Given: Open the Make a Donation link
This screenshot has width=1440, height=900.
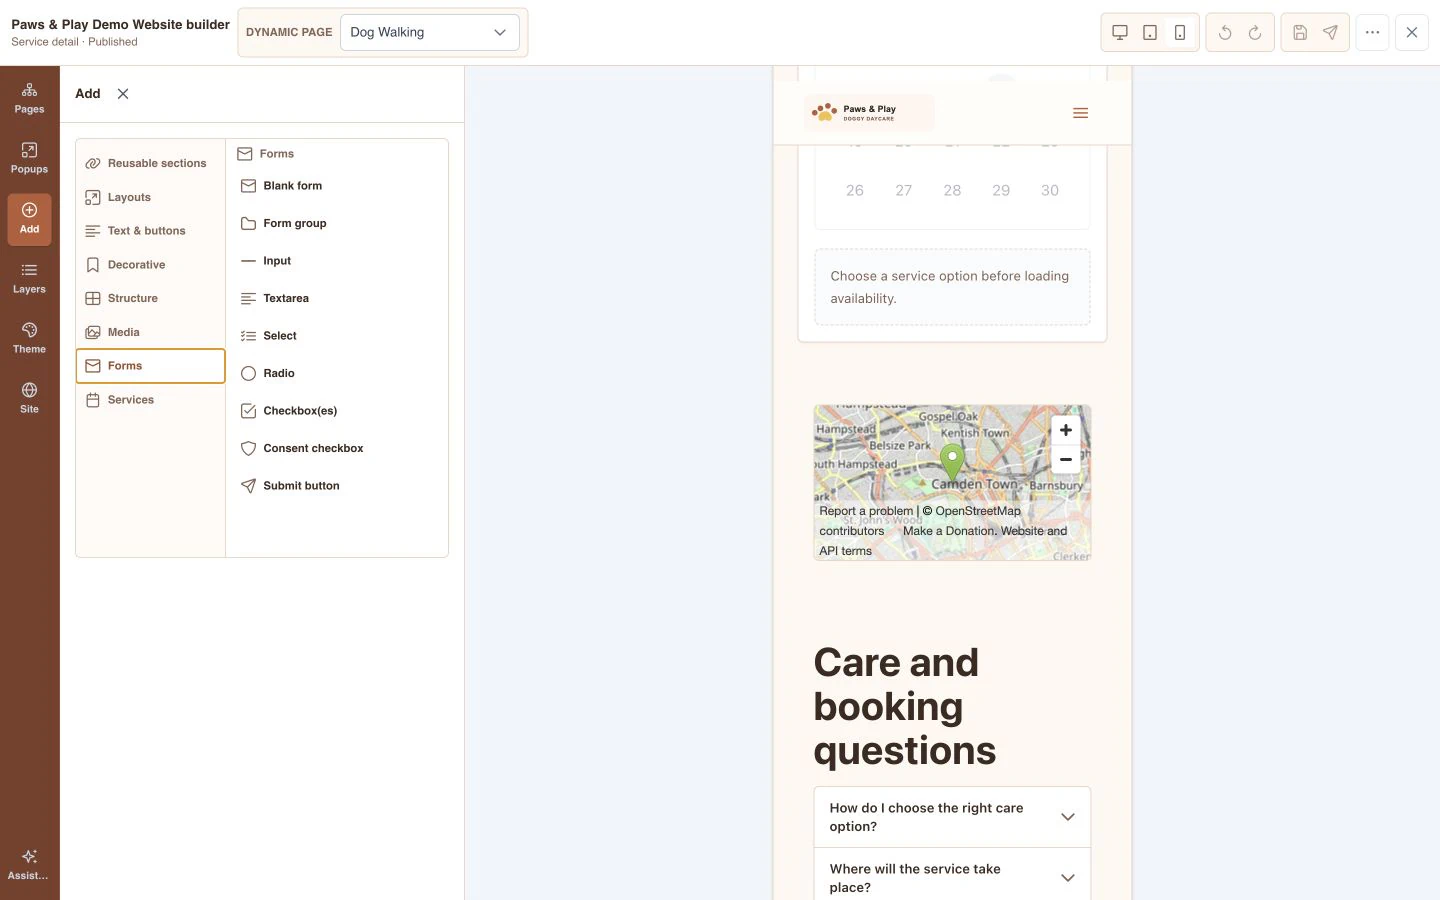Looking at the screenshot, I should [x=949, y=531].
